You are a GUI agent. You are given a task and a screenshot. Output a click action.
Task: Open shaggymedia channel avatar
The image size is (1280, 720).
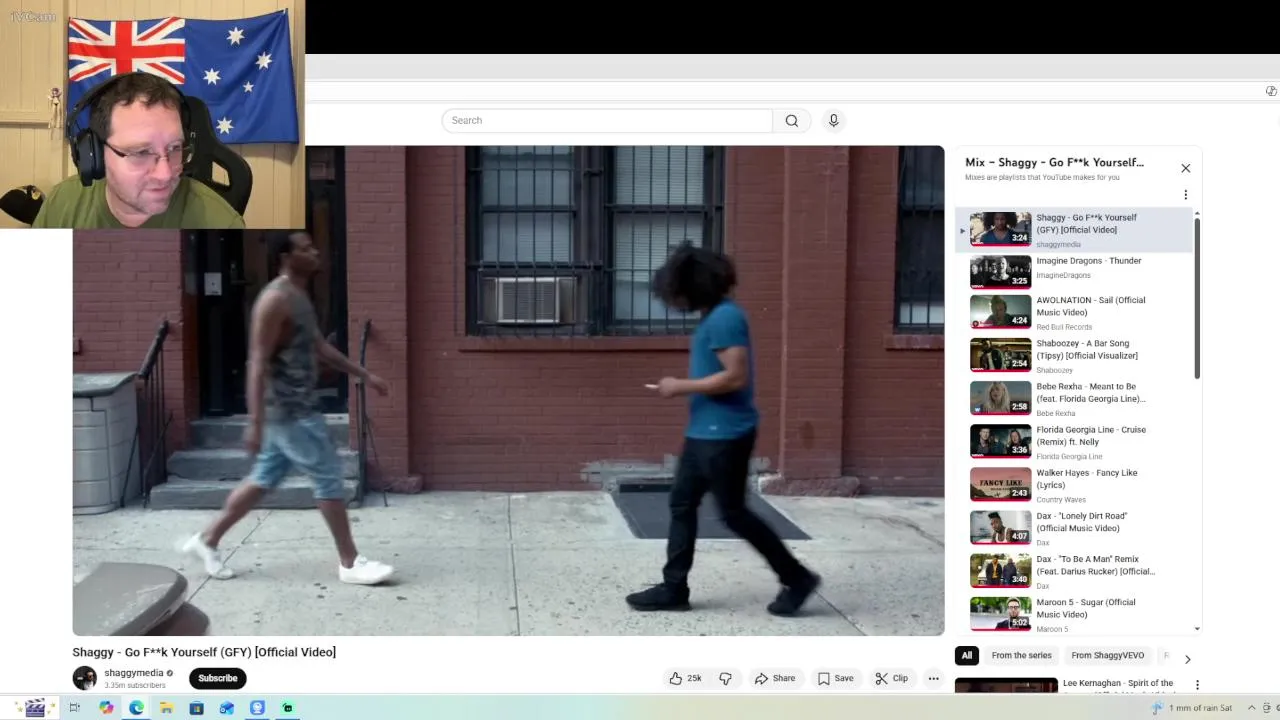coord(84,678)
